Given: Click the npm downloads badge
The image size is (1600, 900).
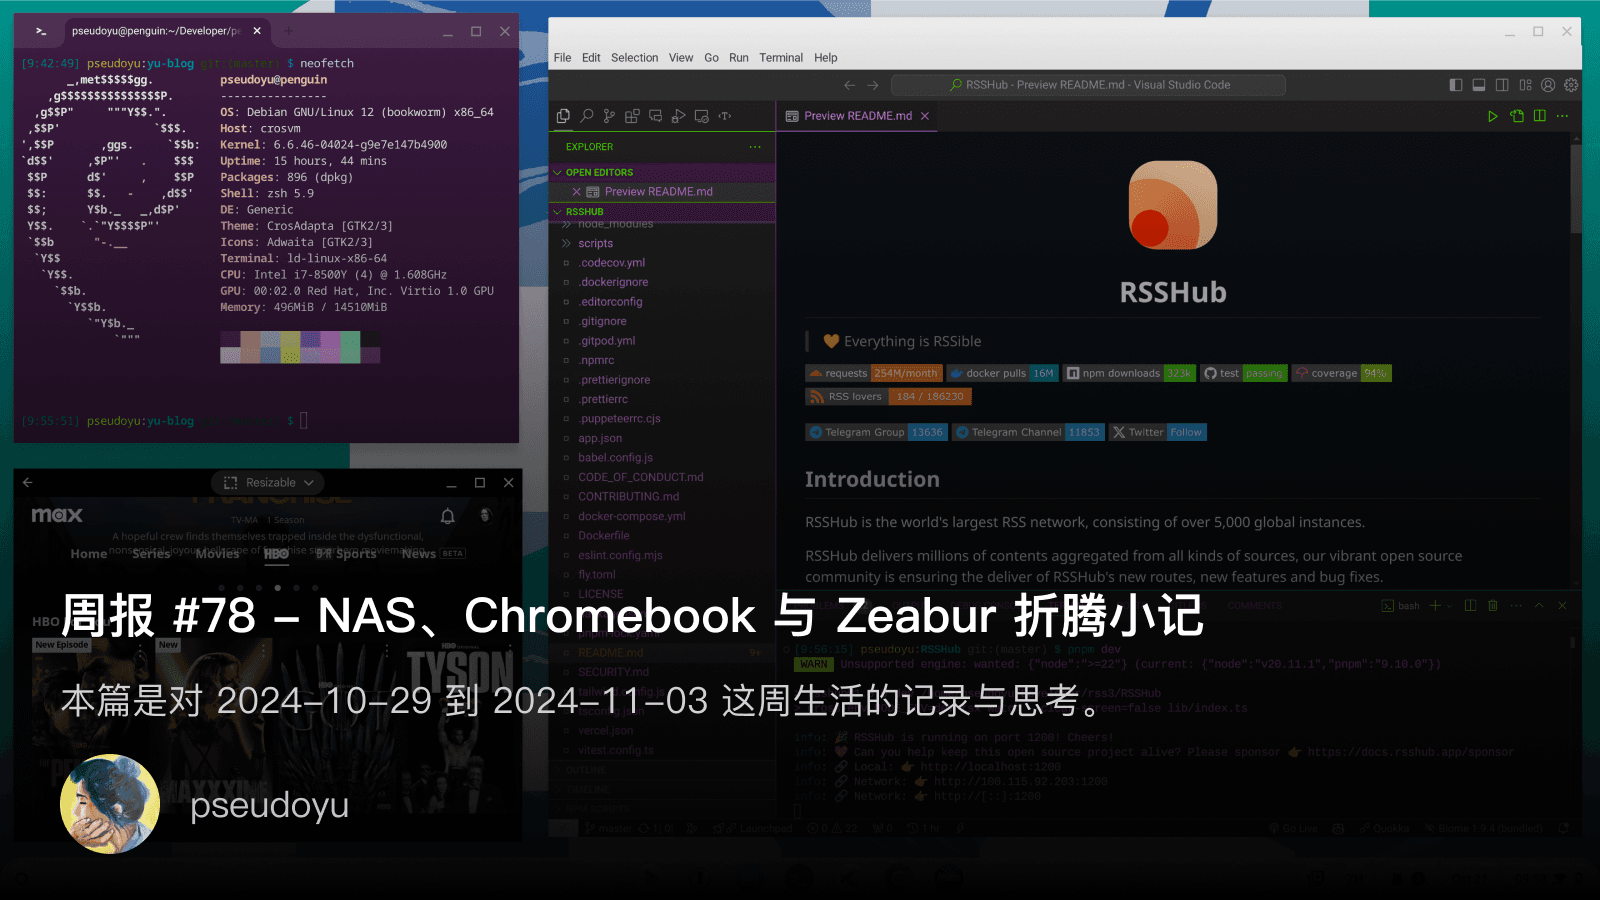Looking at the screenshot, I should coord(1129,373).
